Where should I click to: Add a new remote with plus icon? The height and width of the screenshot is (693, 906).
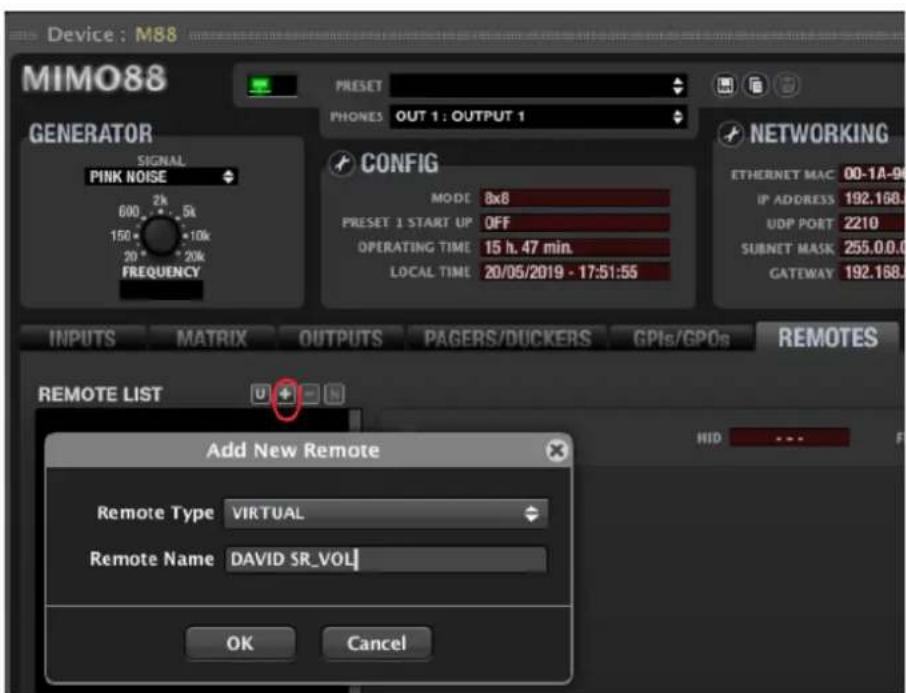[285, 394]
